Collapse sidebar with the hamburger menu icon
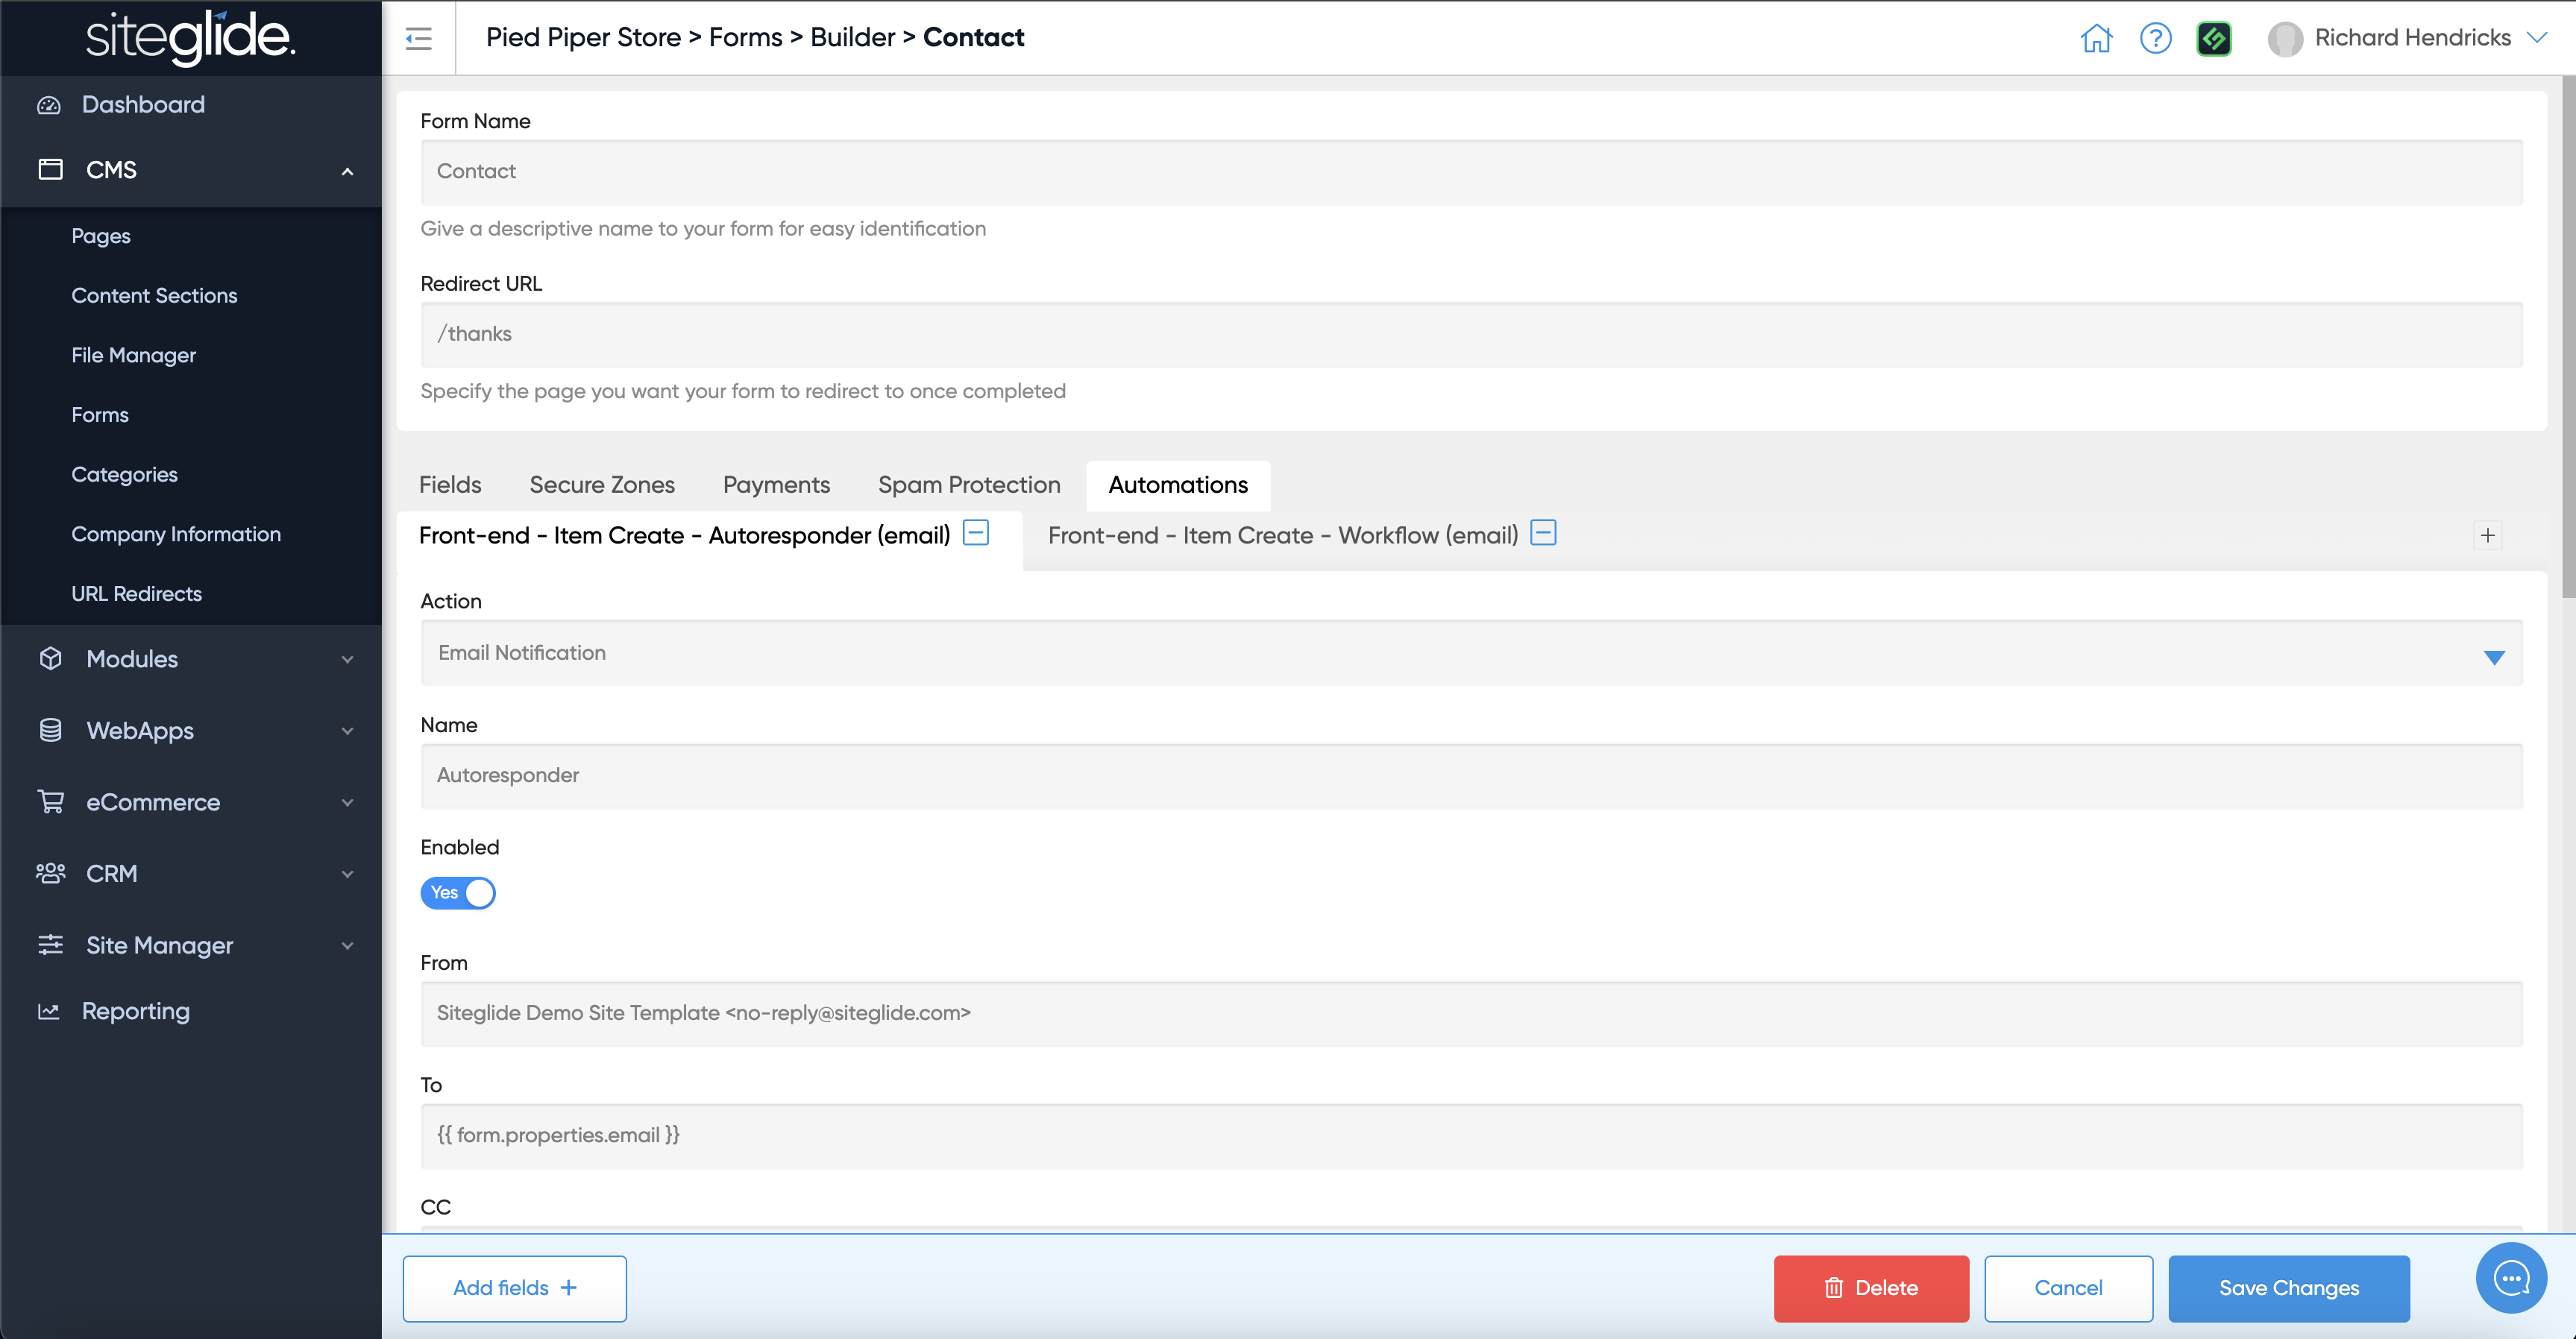Image resolution: width=2576 pixels, height=1339 pixels. pos(419,38)
